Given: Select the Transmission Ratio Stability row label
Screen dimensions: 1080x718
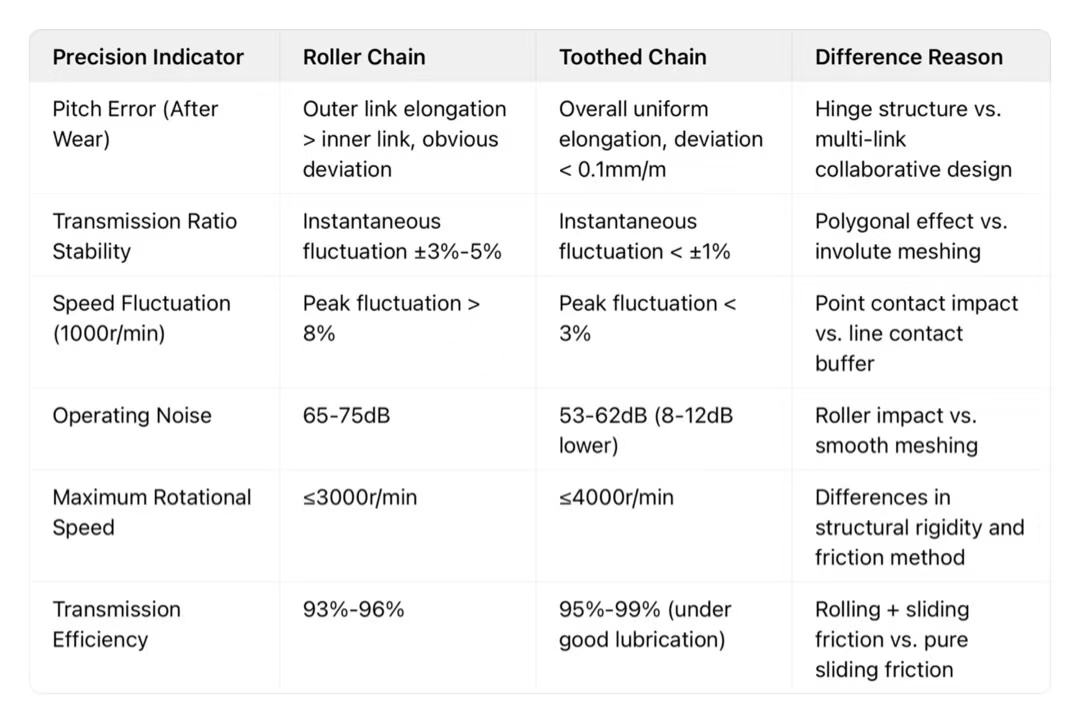Looking at the screenshot, I should 144,236.
